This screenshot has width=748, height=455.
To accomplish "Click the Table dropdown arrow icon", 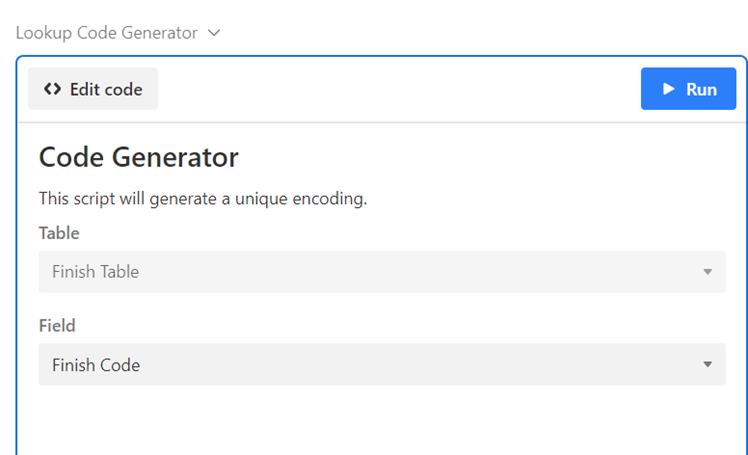I will [707, 272].
